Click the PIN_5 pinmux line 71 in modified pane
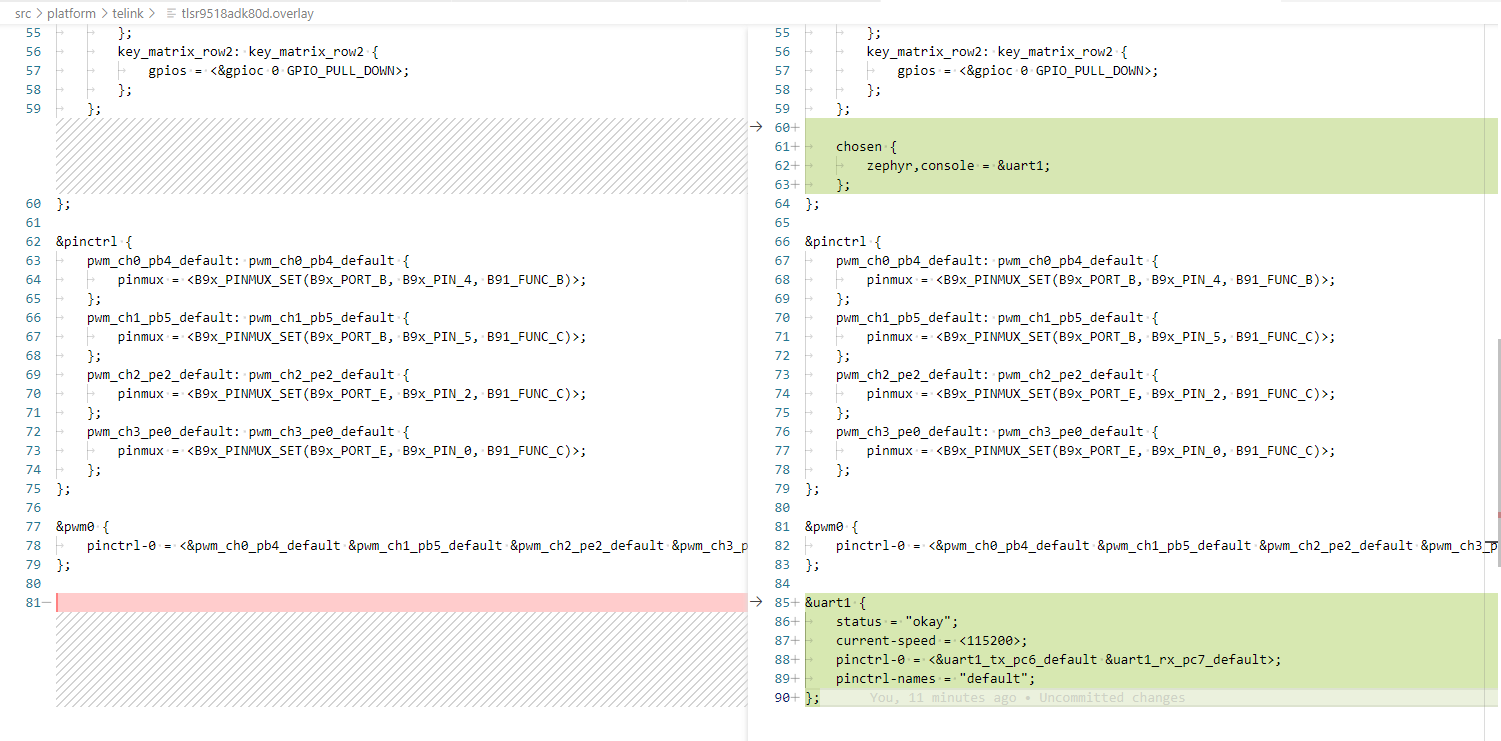The image size is (1501, 741). pos(1101,336)
